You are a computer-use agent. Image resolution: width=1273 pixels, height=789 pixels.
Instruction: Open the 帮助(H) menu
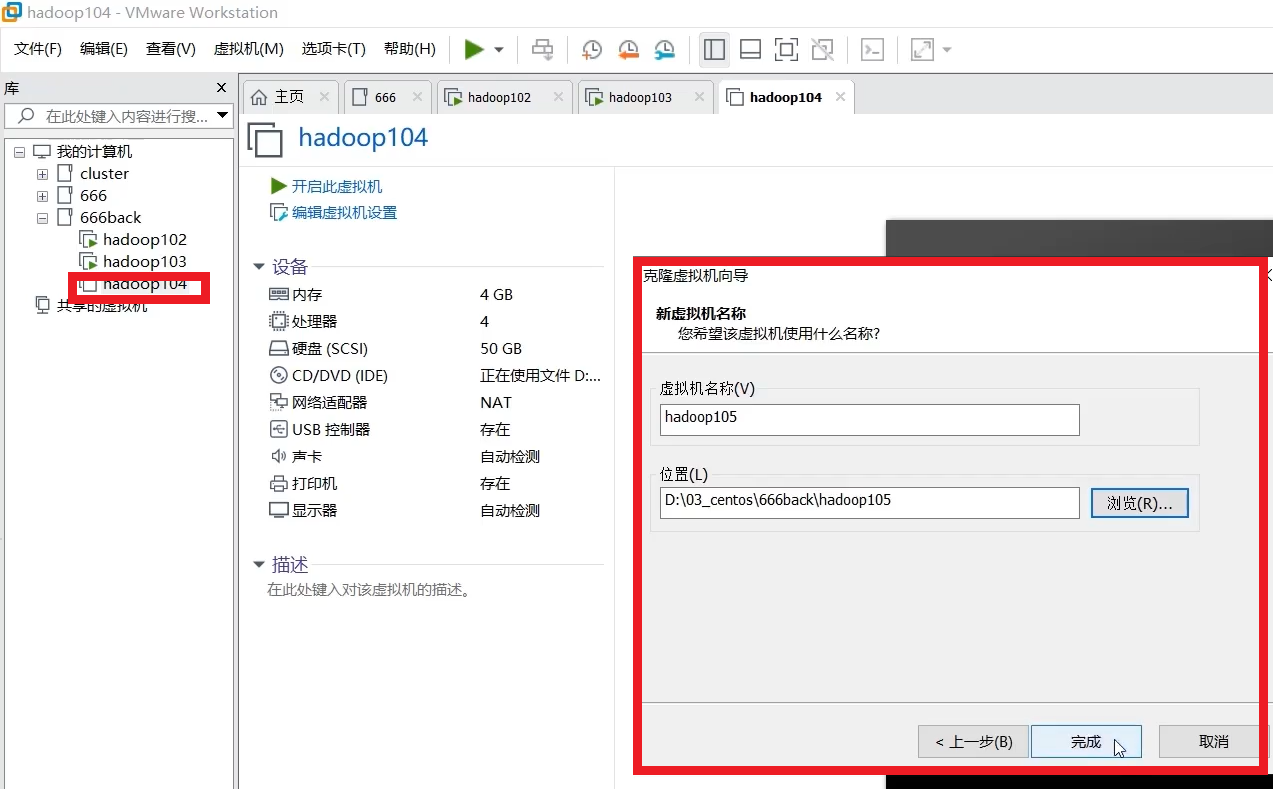click(410, 49)
